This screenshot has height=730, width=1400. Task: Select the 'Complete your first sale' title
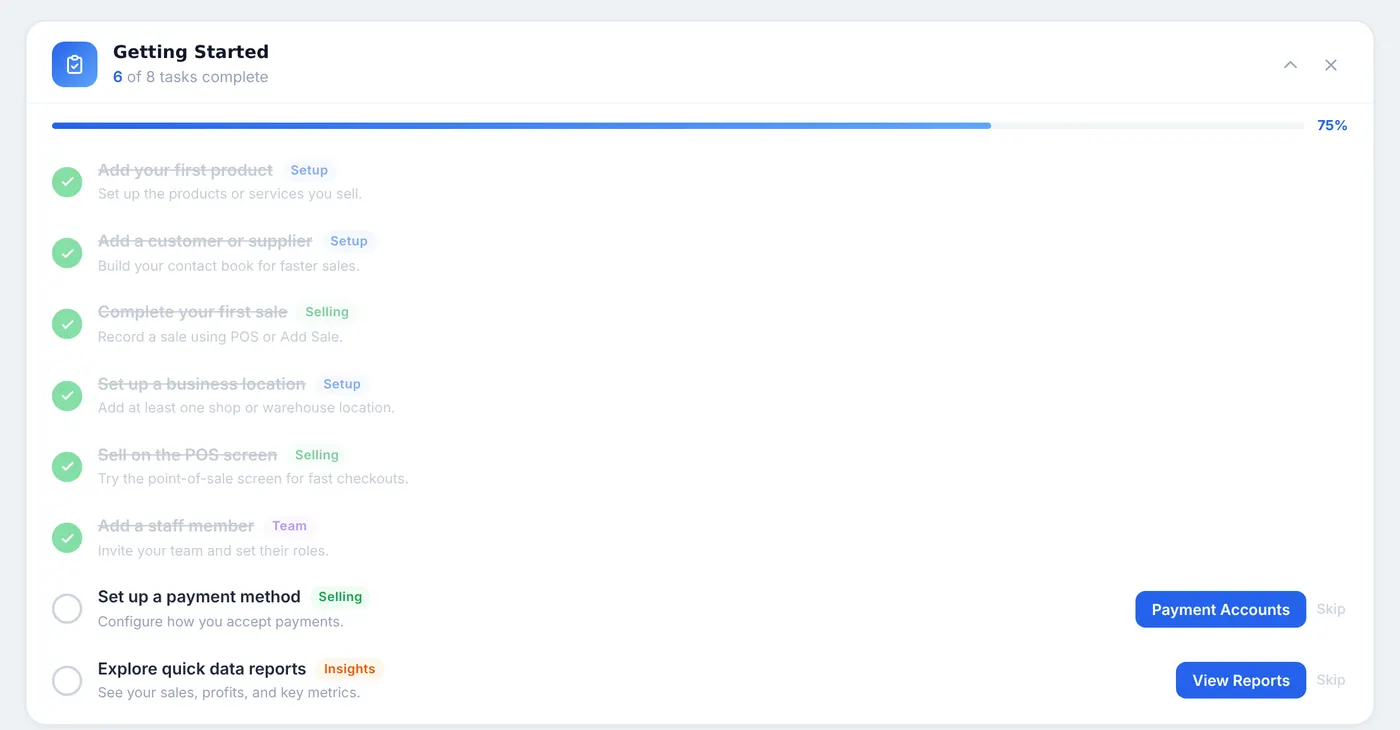(193, 312)
